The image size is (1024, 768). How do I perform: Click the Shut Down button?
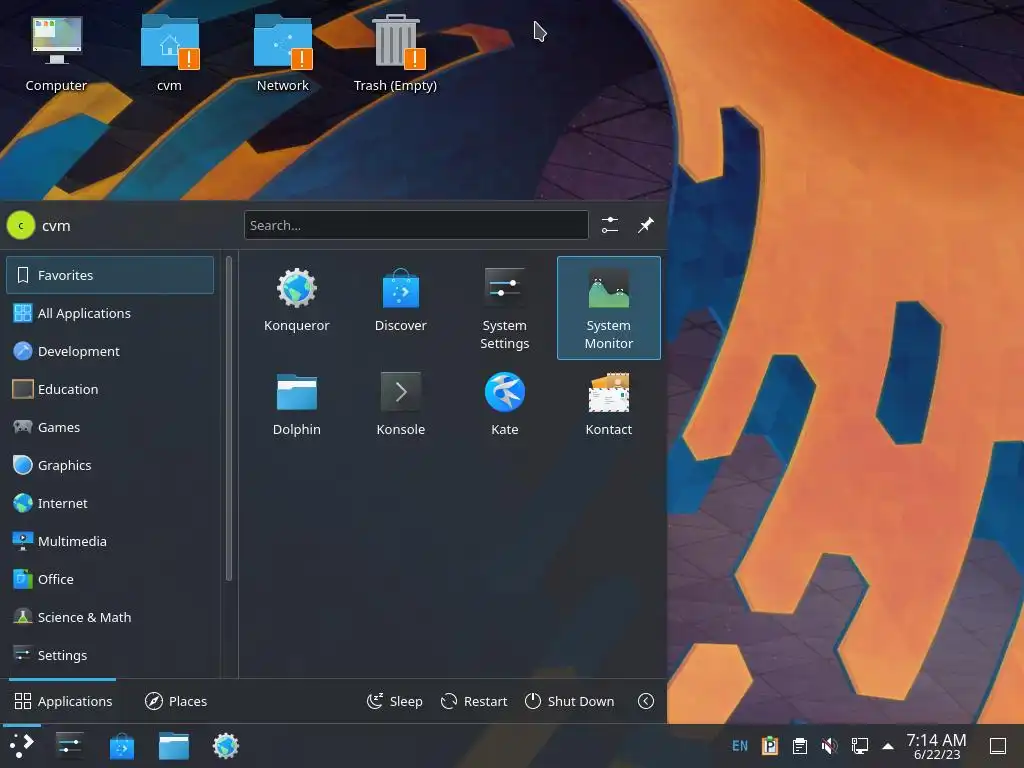(569, 701)
